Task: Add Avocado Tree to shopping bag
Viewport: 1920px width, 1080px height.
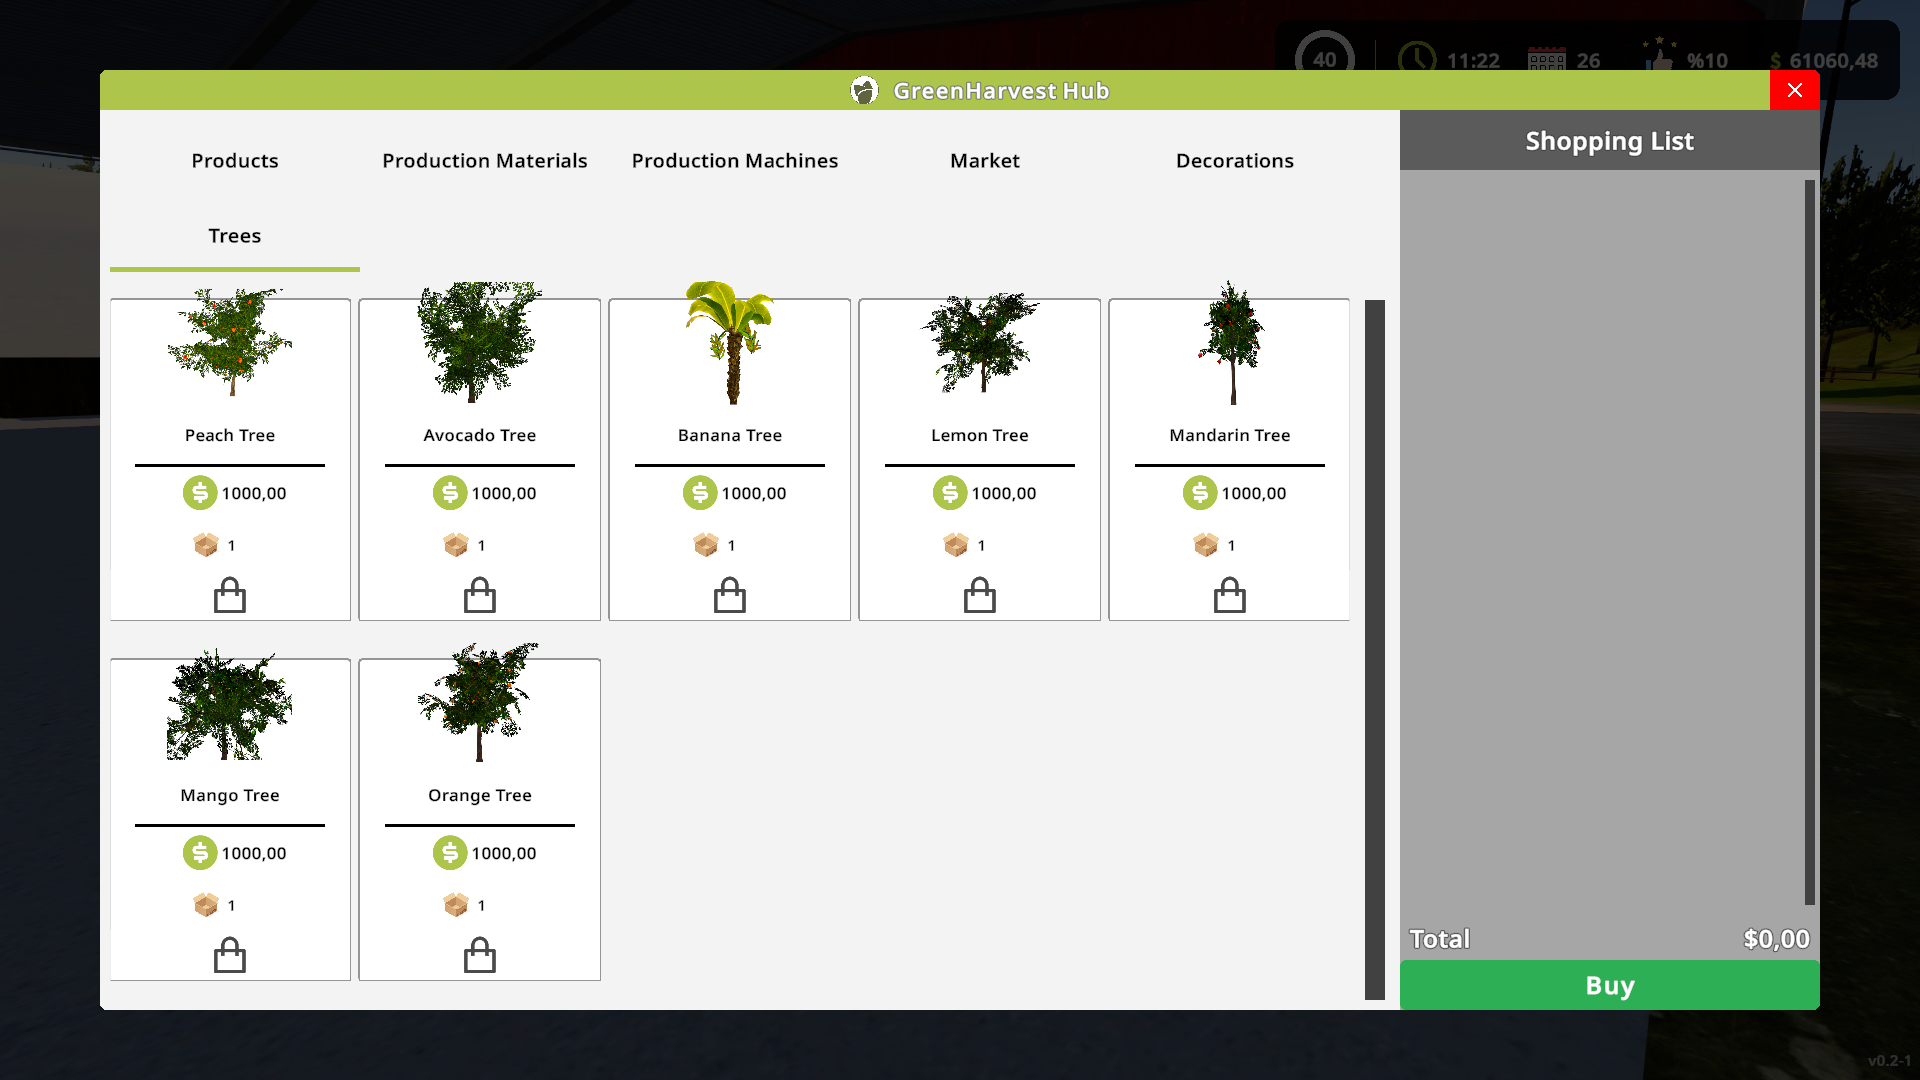Action: pos(480,595)
